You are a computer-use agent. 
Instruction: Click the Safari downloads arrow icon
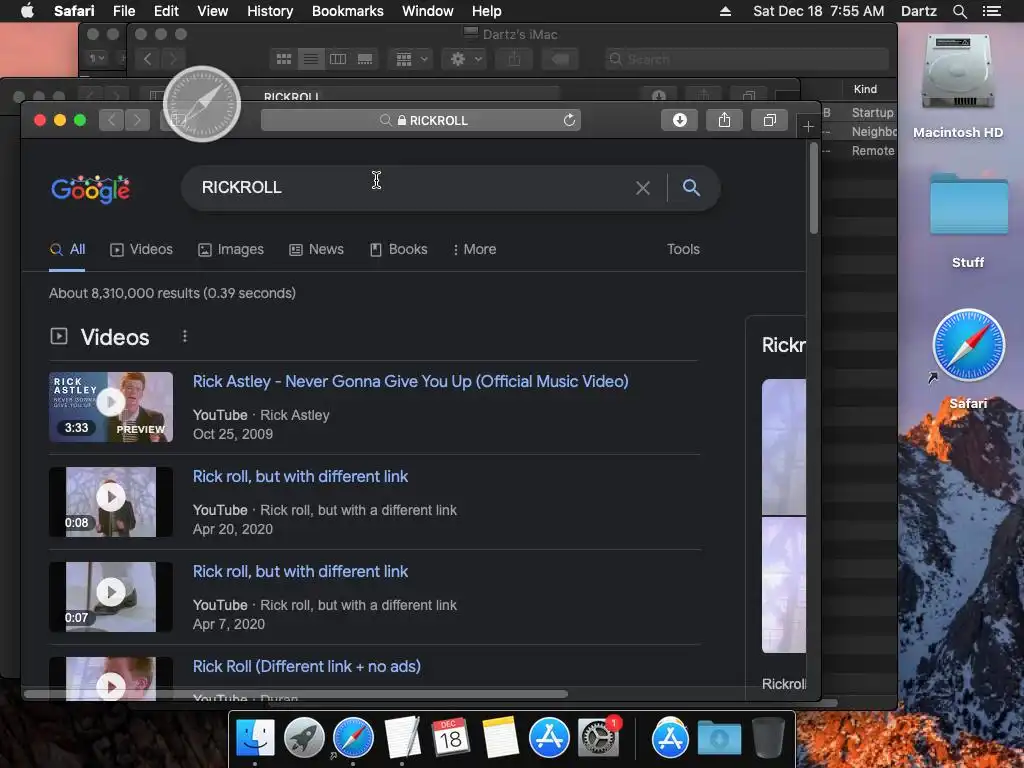coord(679,120)
